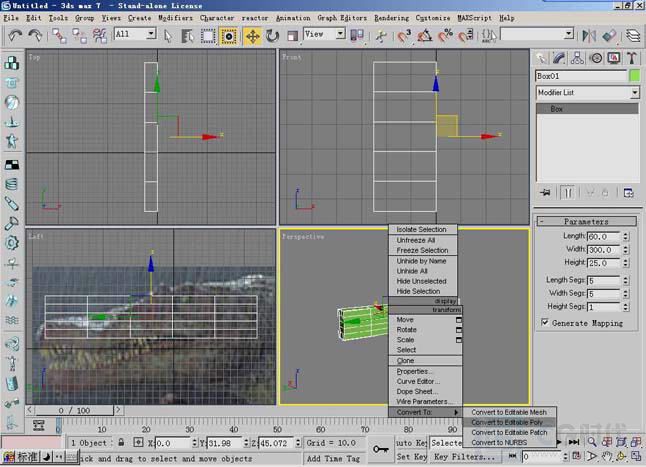Open the Graph Editors menu
Viewport: 646px width, 467px height.
[342, 18]
